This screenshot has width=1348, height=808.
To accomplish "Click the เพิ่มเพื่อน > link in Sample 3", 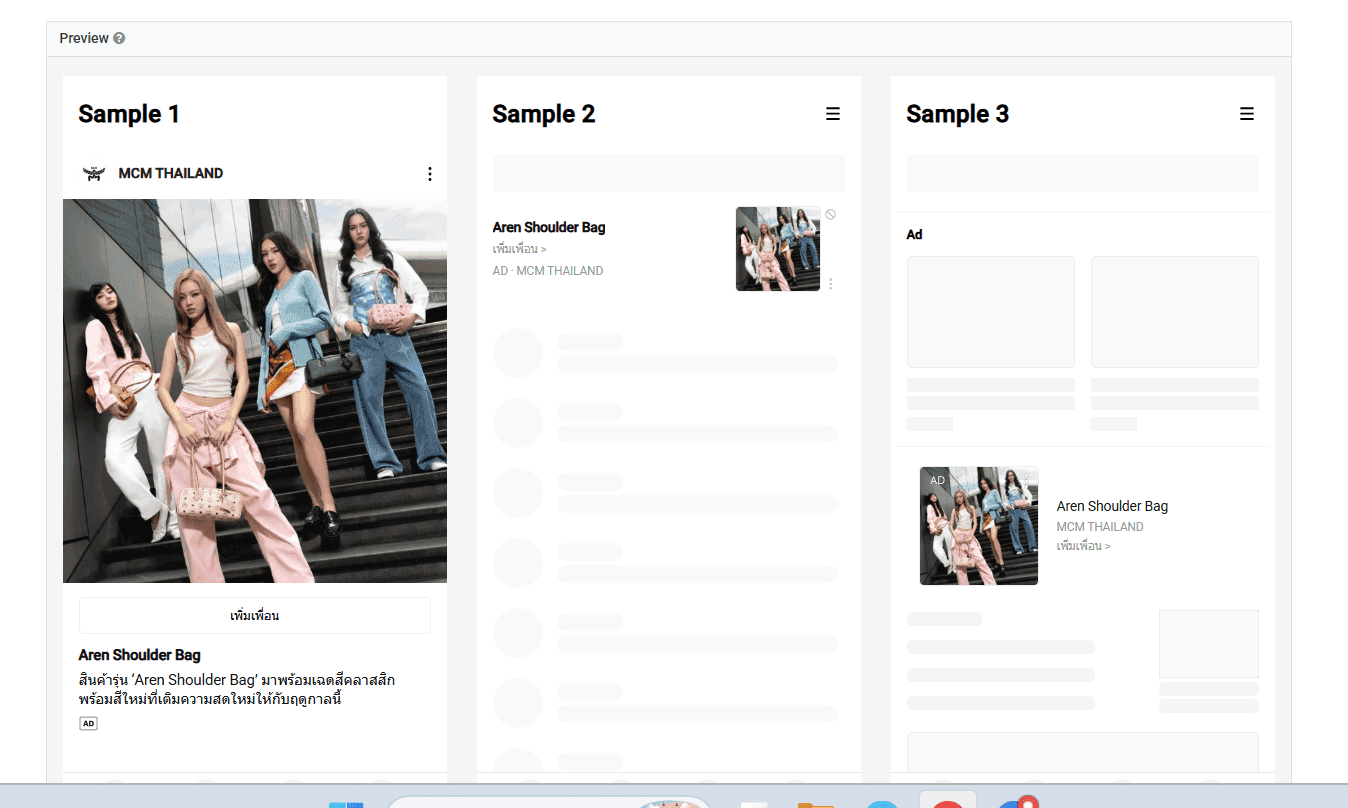I will click(x=1084, y=546).
